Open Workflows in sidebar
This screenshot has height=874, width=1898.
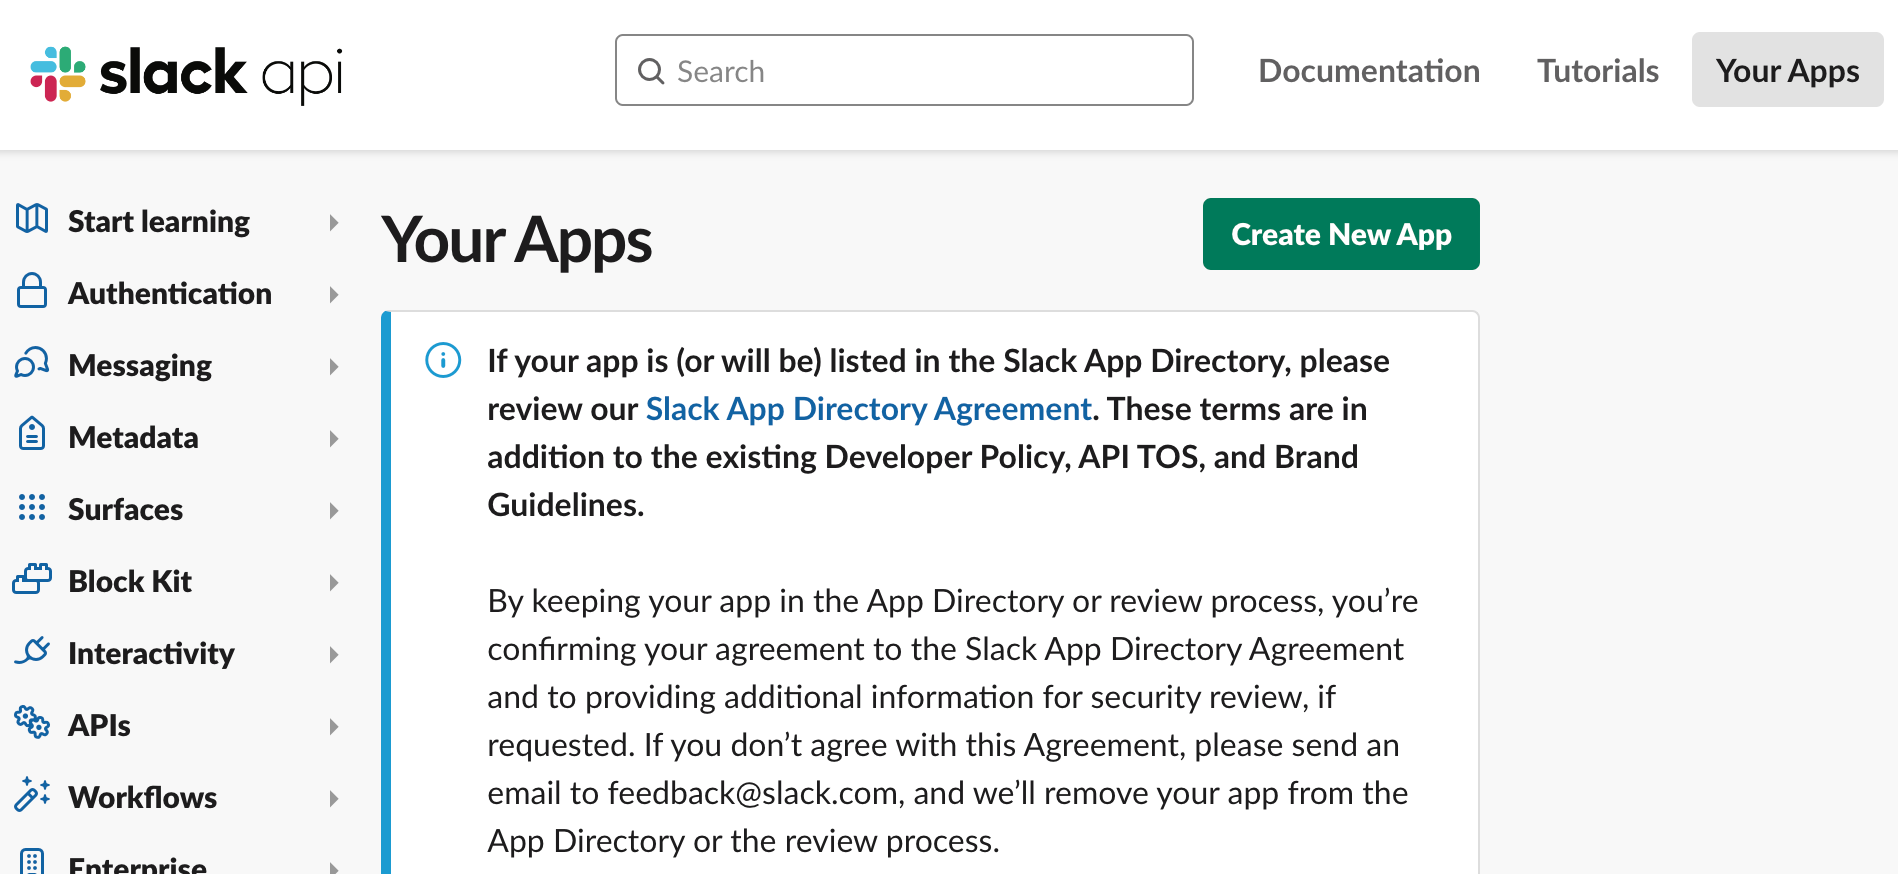tap(142, 797)
